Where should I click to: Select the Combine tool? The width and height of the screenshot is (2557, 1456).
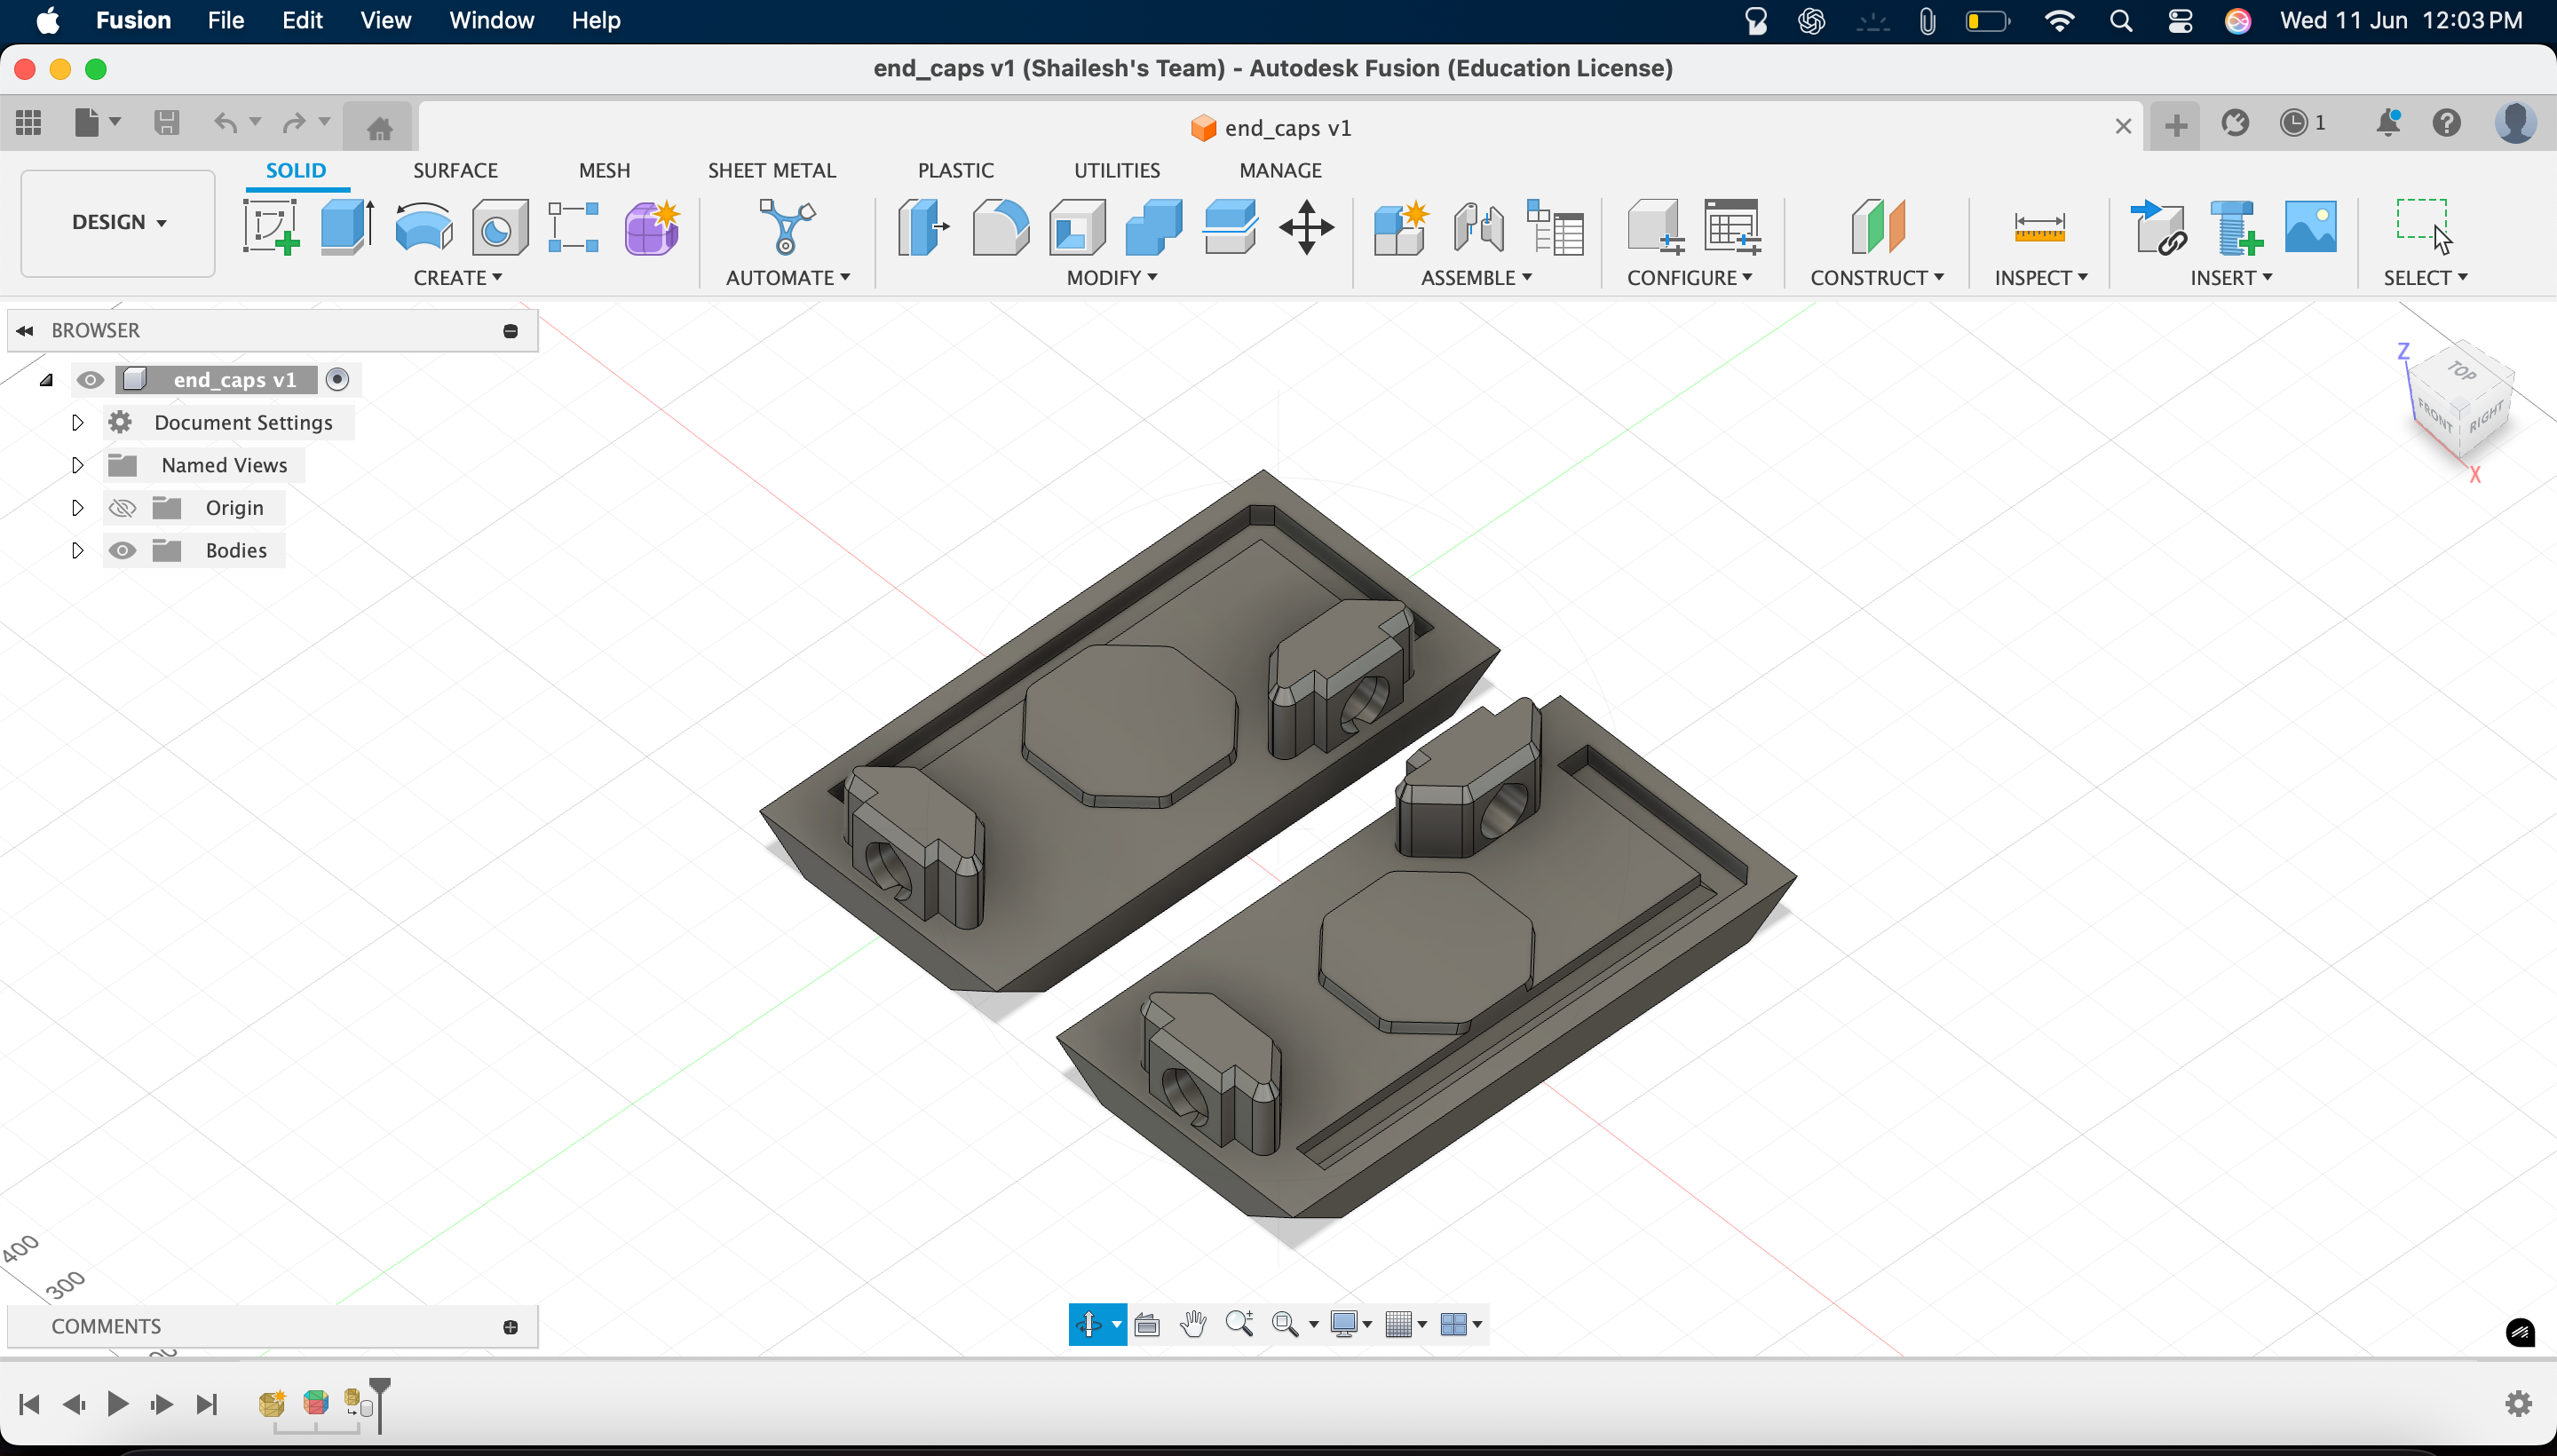coord(1153,226)
